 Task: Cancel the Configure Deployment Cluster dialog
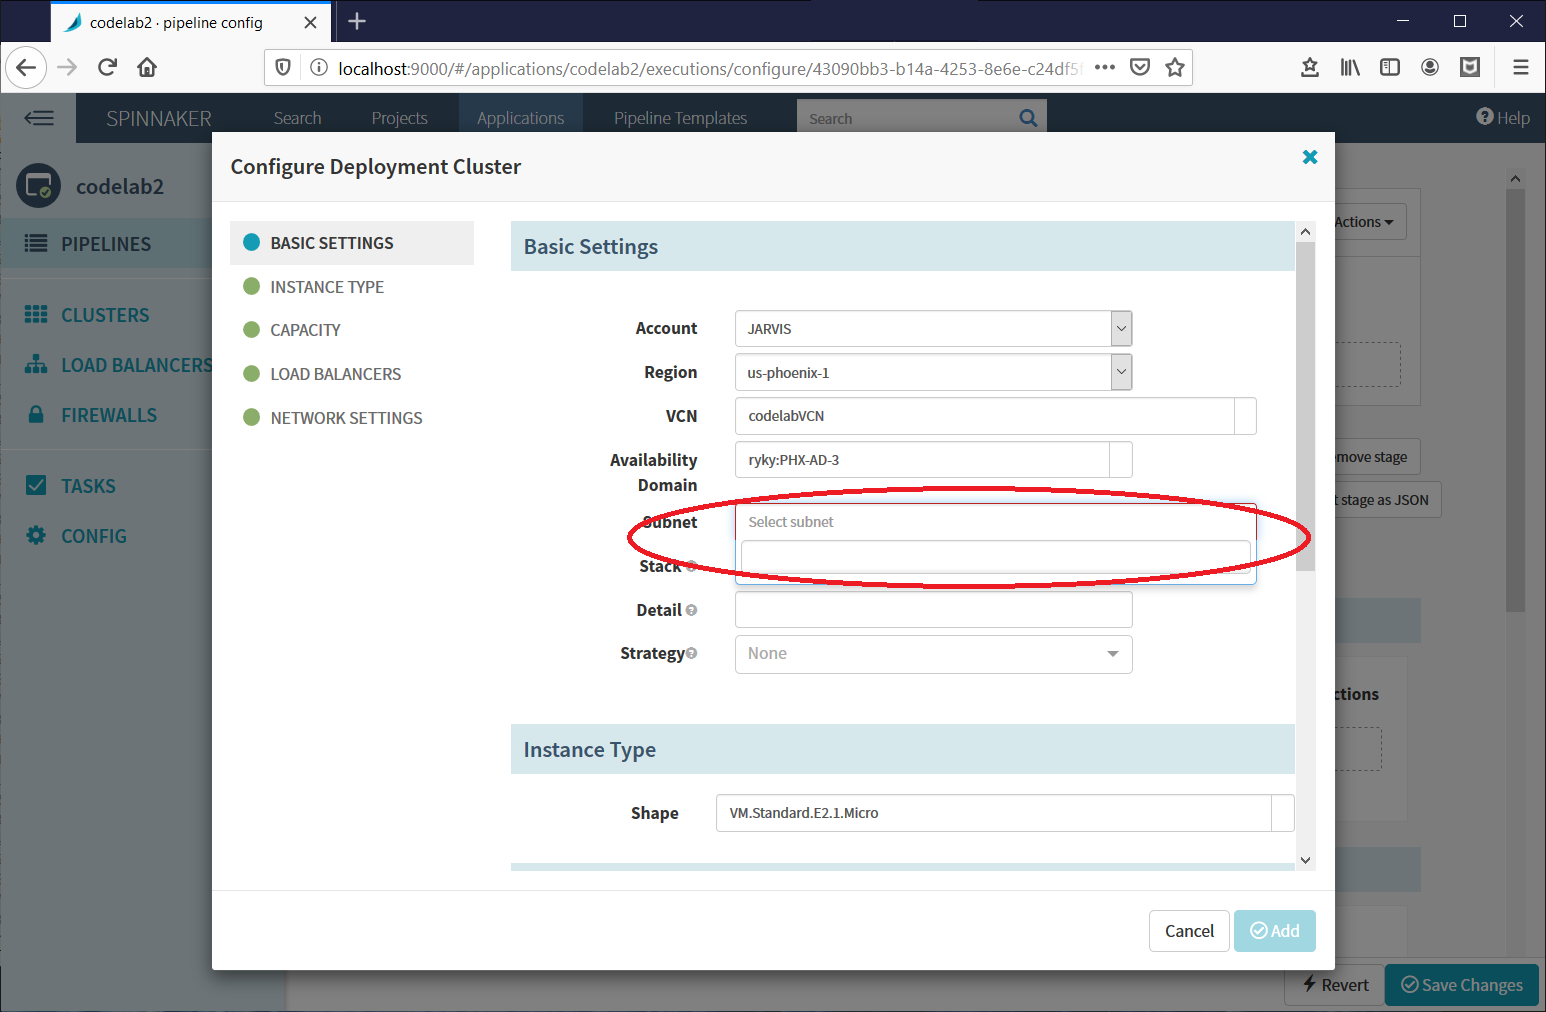point(1189,930)
